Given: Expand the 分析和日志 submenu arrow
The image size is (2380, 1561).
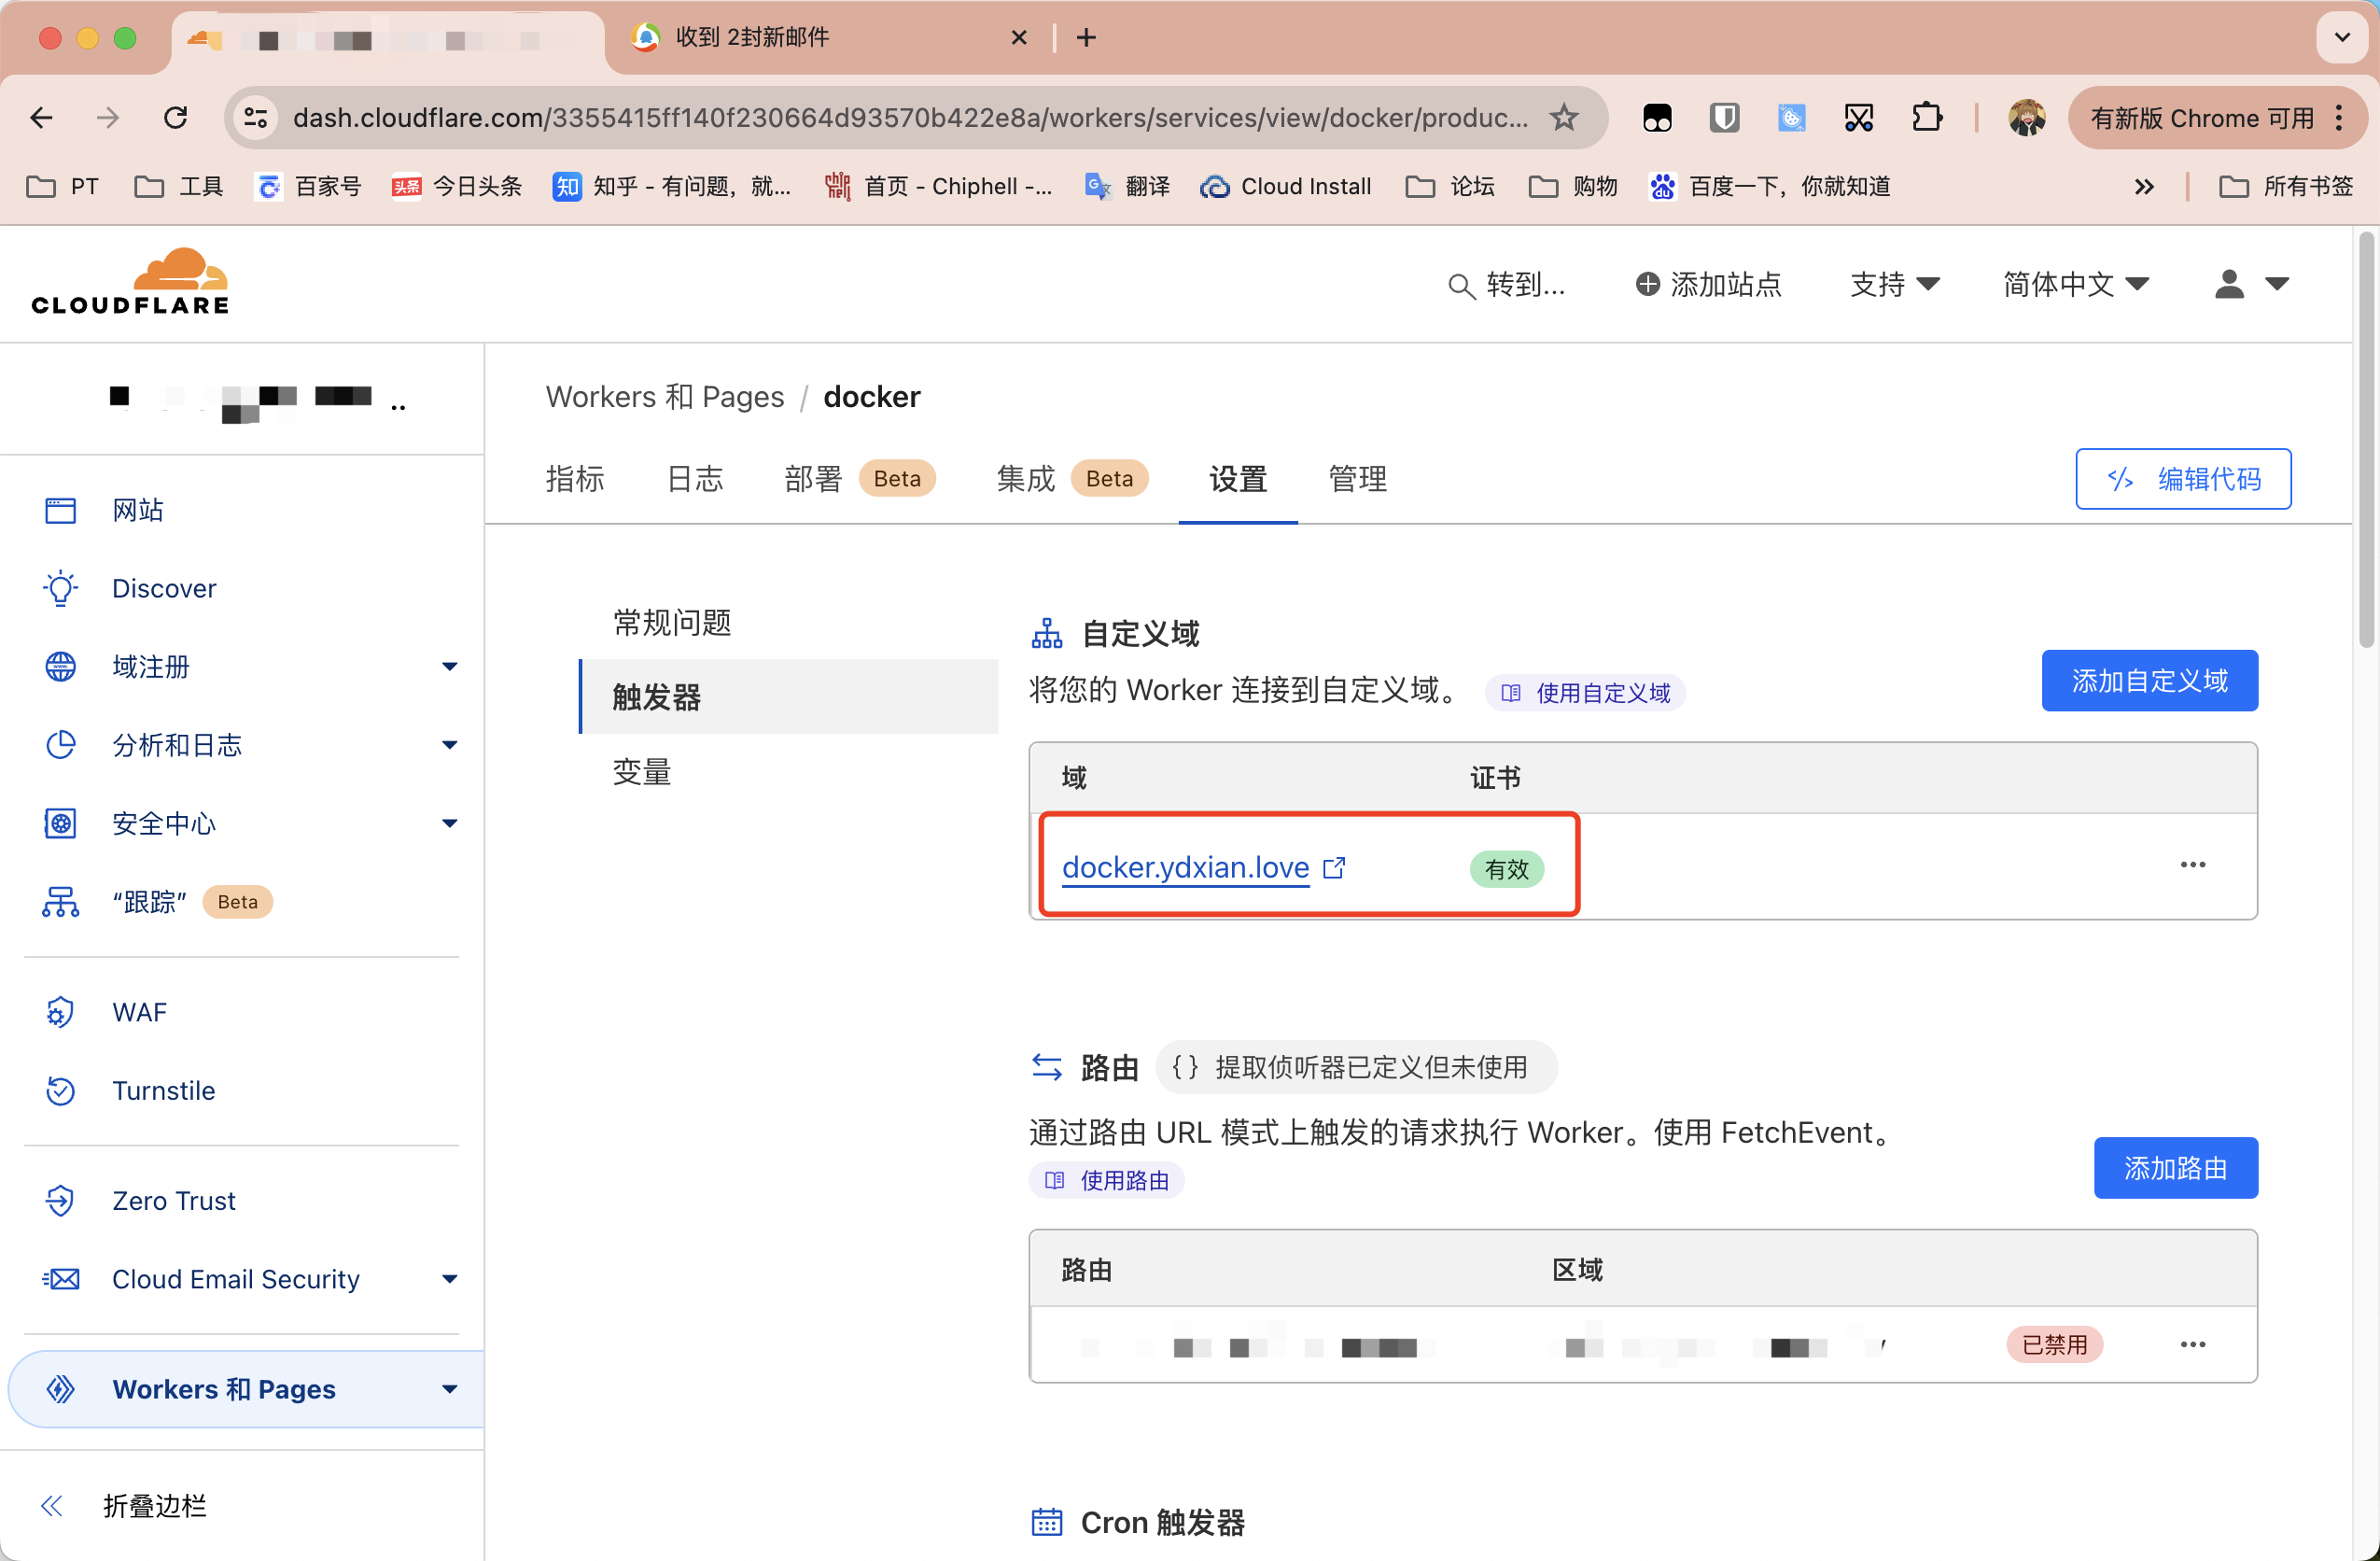Looking at the screenshot, I should tap(450, 745).
